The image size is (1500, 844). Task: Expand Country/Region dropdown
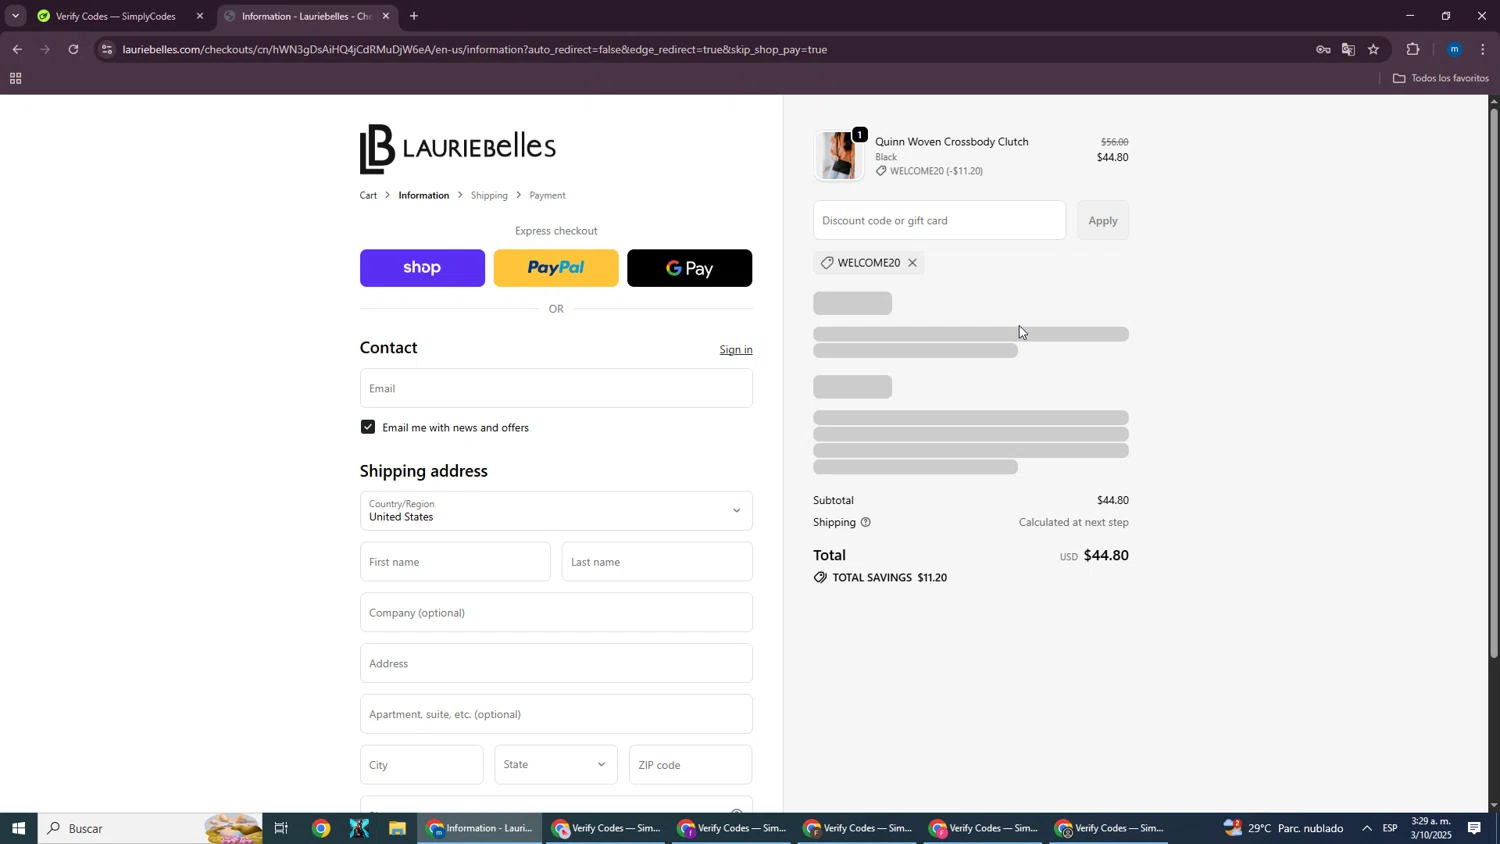[556, 511]
